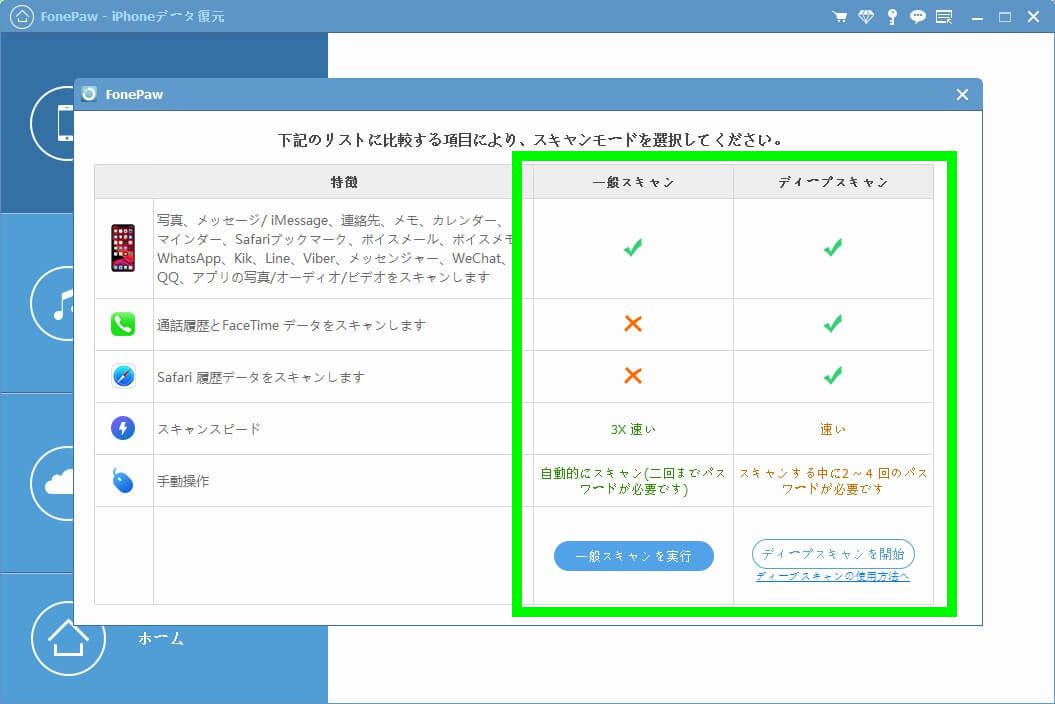Click the 一般スキャン column header

click(x=633, y=182)
